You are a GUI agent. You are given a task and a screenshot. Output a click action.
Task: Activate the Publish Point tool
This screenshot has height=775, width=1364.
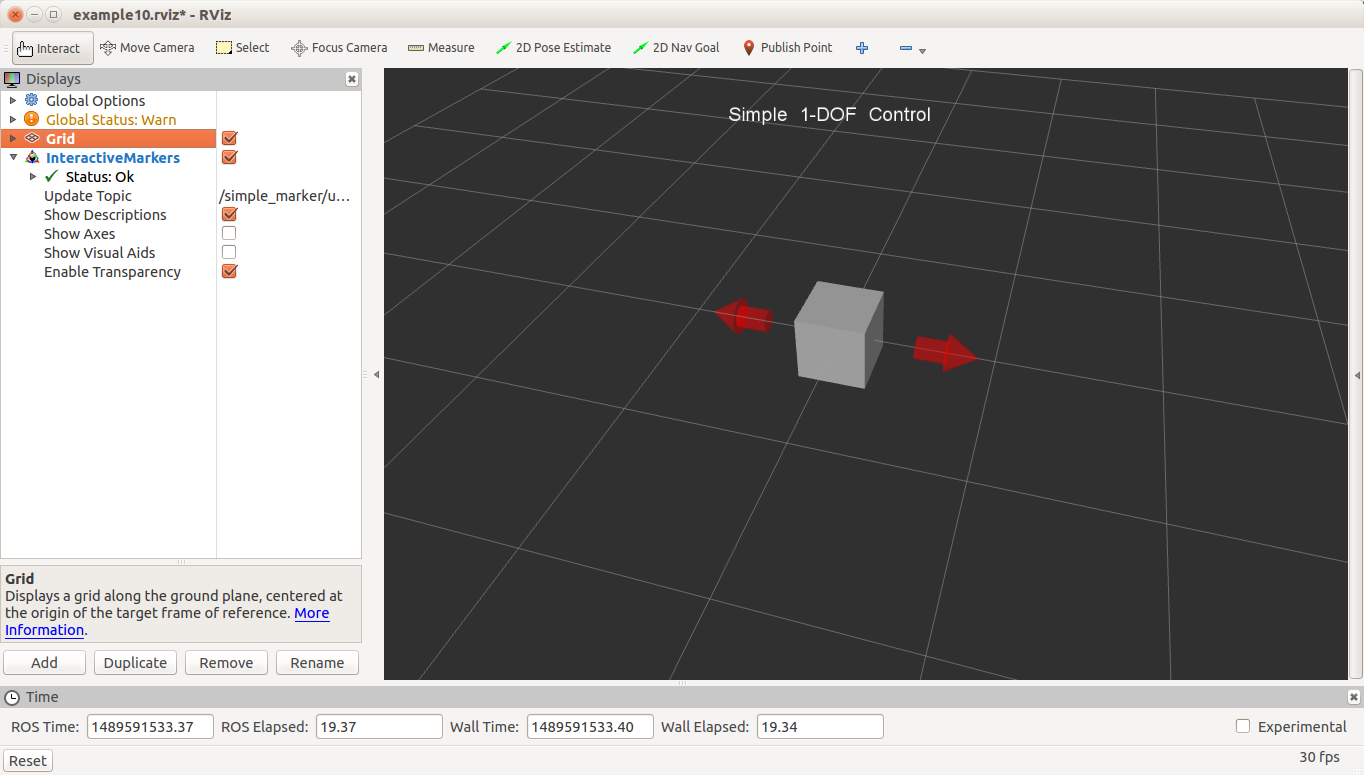point(787,47)
